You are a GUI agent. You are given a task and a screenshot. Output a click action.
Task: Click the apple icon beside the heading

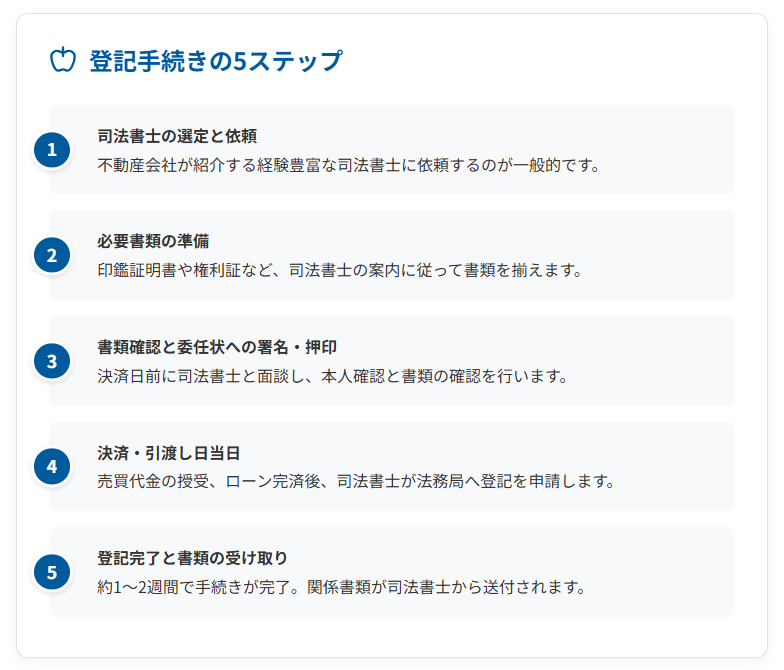tap(62, 60)
